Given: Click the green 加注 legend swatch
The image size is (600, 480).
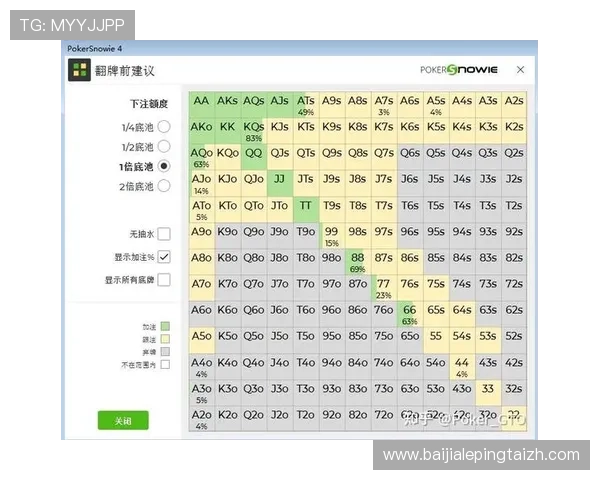Looking at the screenshot, I should pos(165,327).
